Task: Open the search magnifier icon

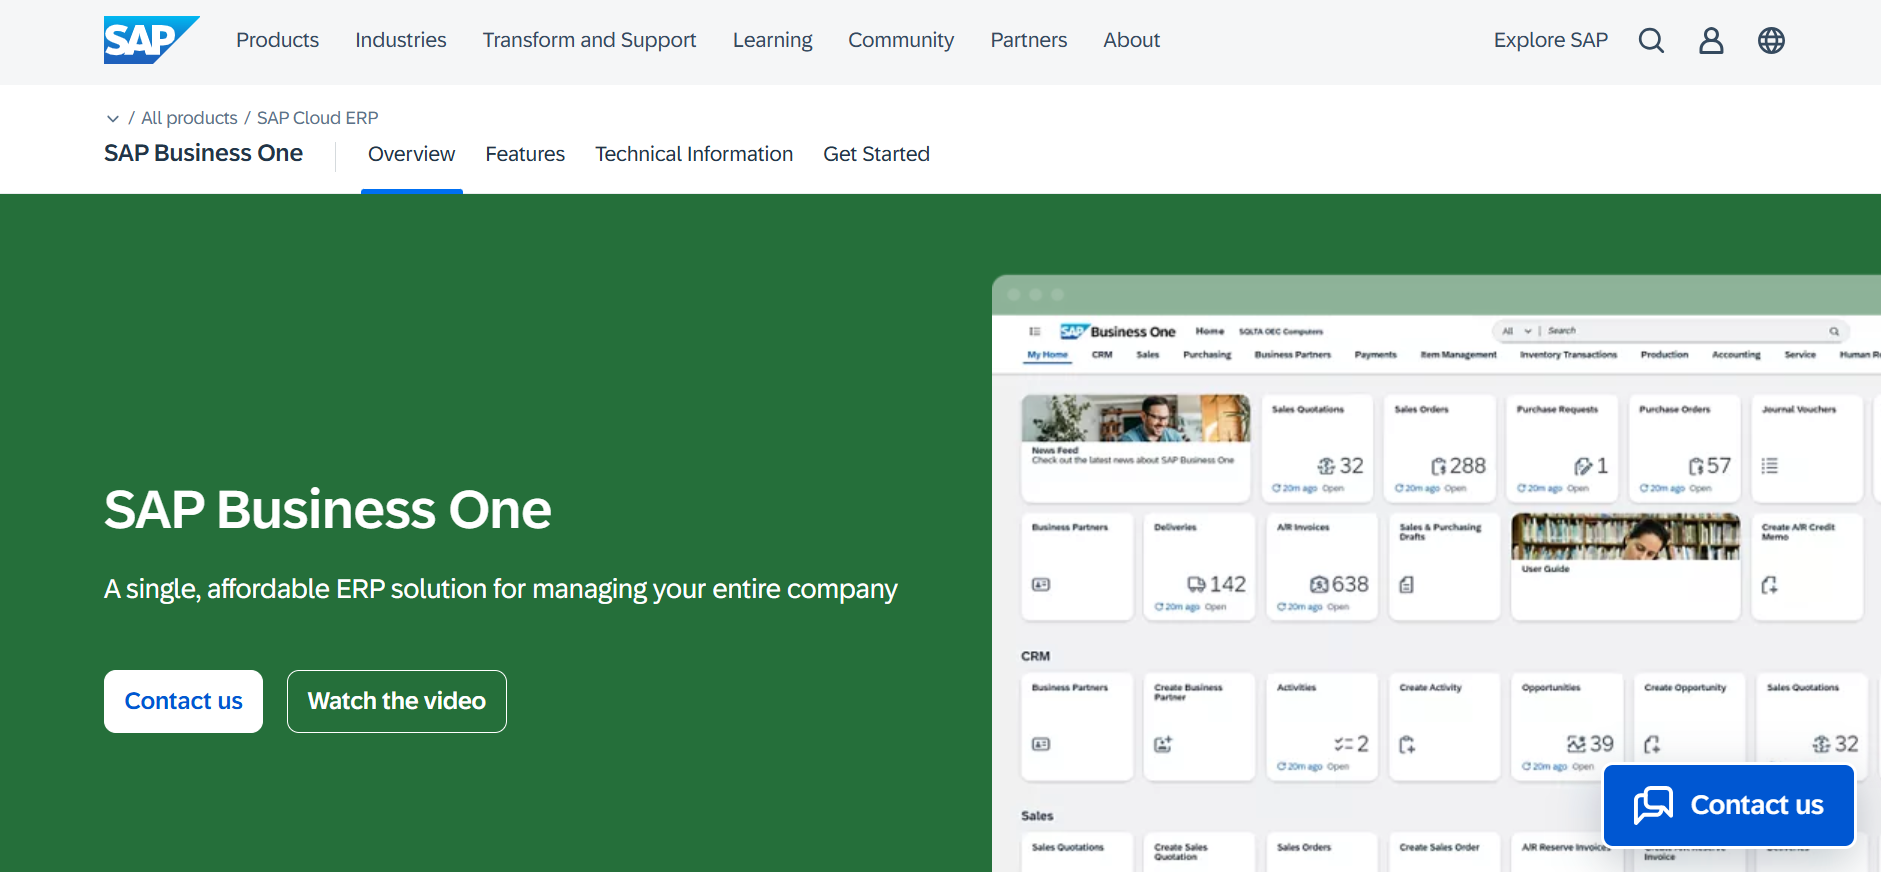Action: tap(1651, 40)
